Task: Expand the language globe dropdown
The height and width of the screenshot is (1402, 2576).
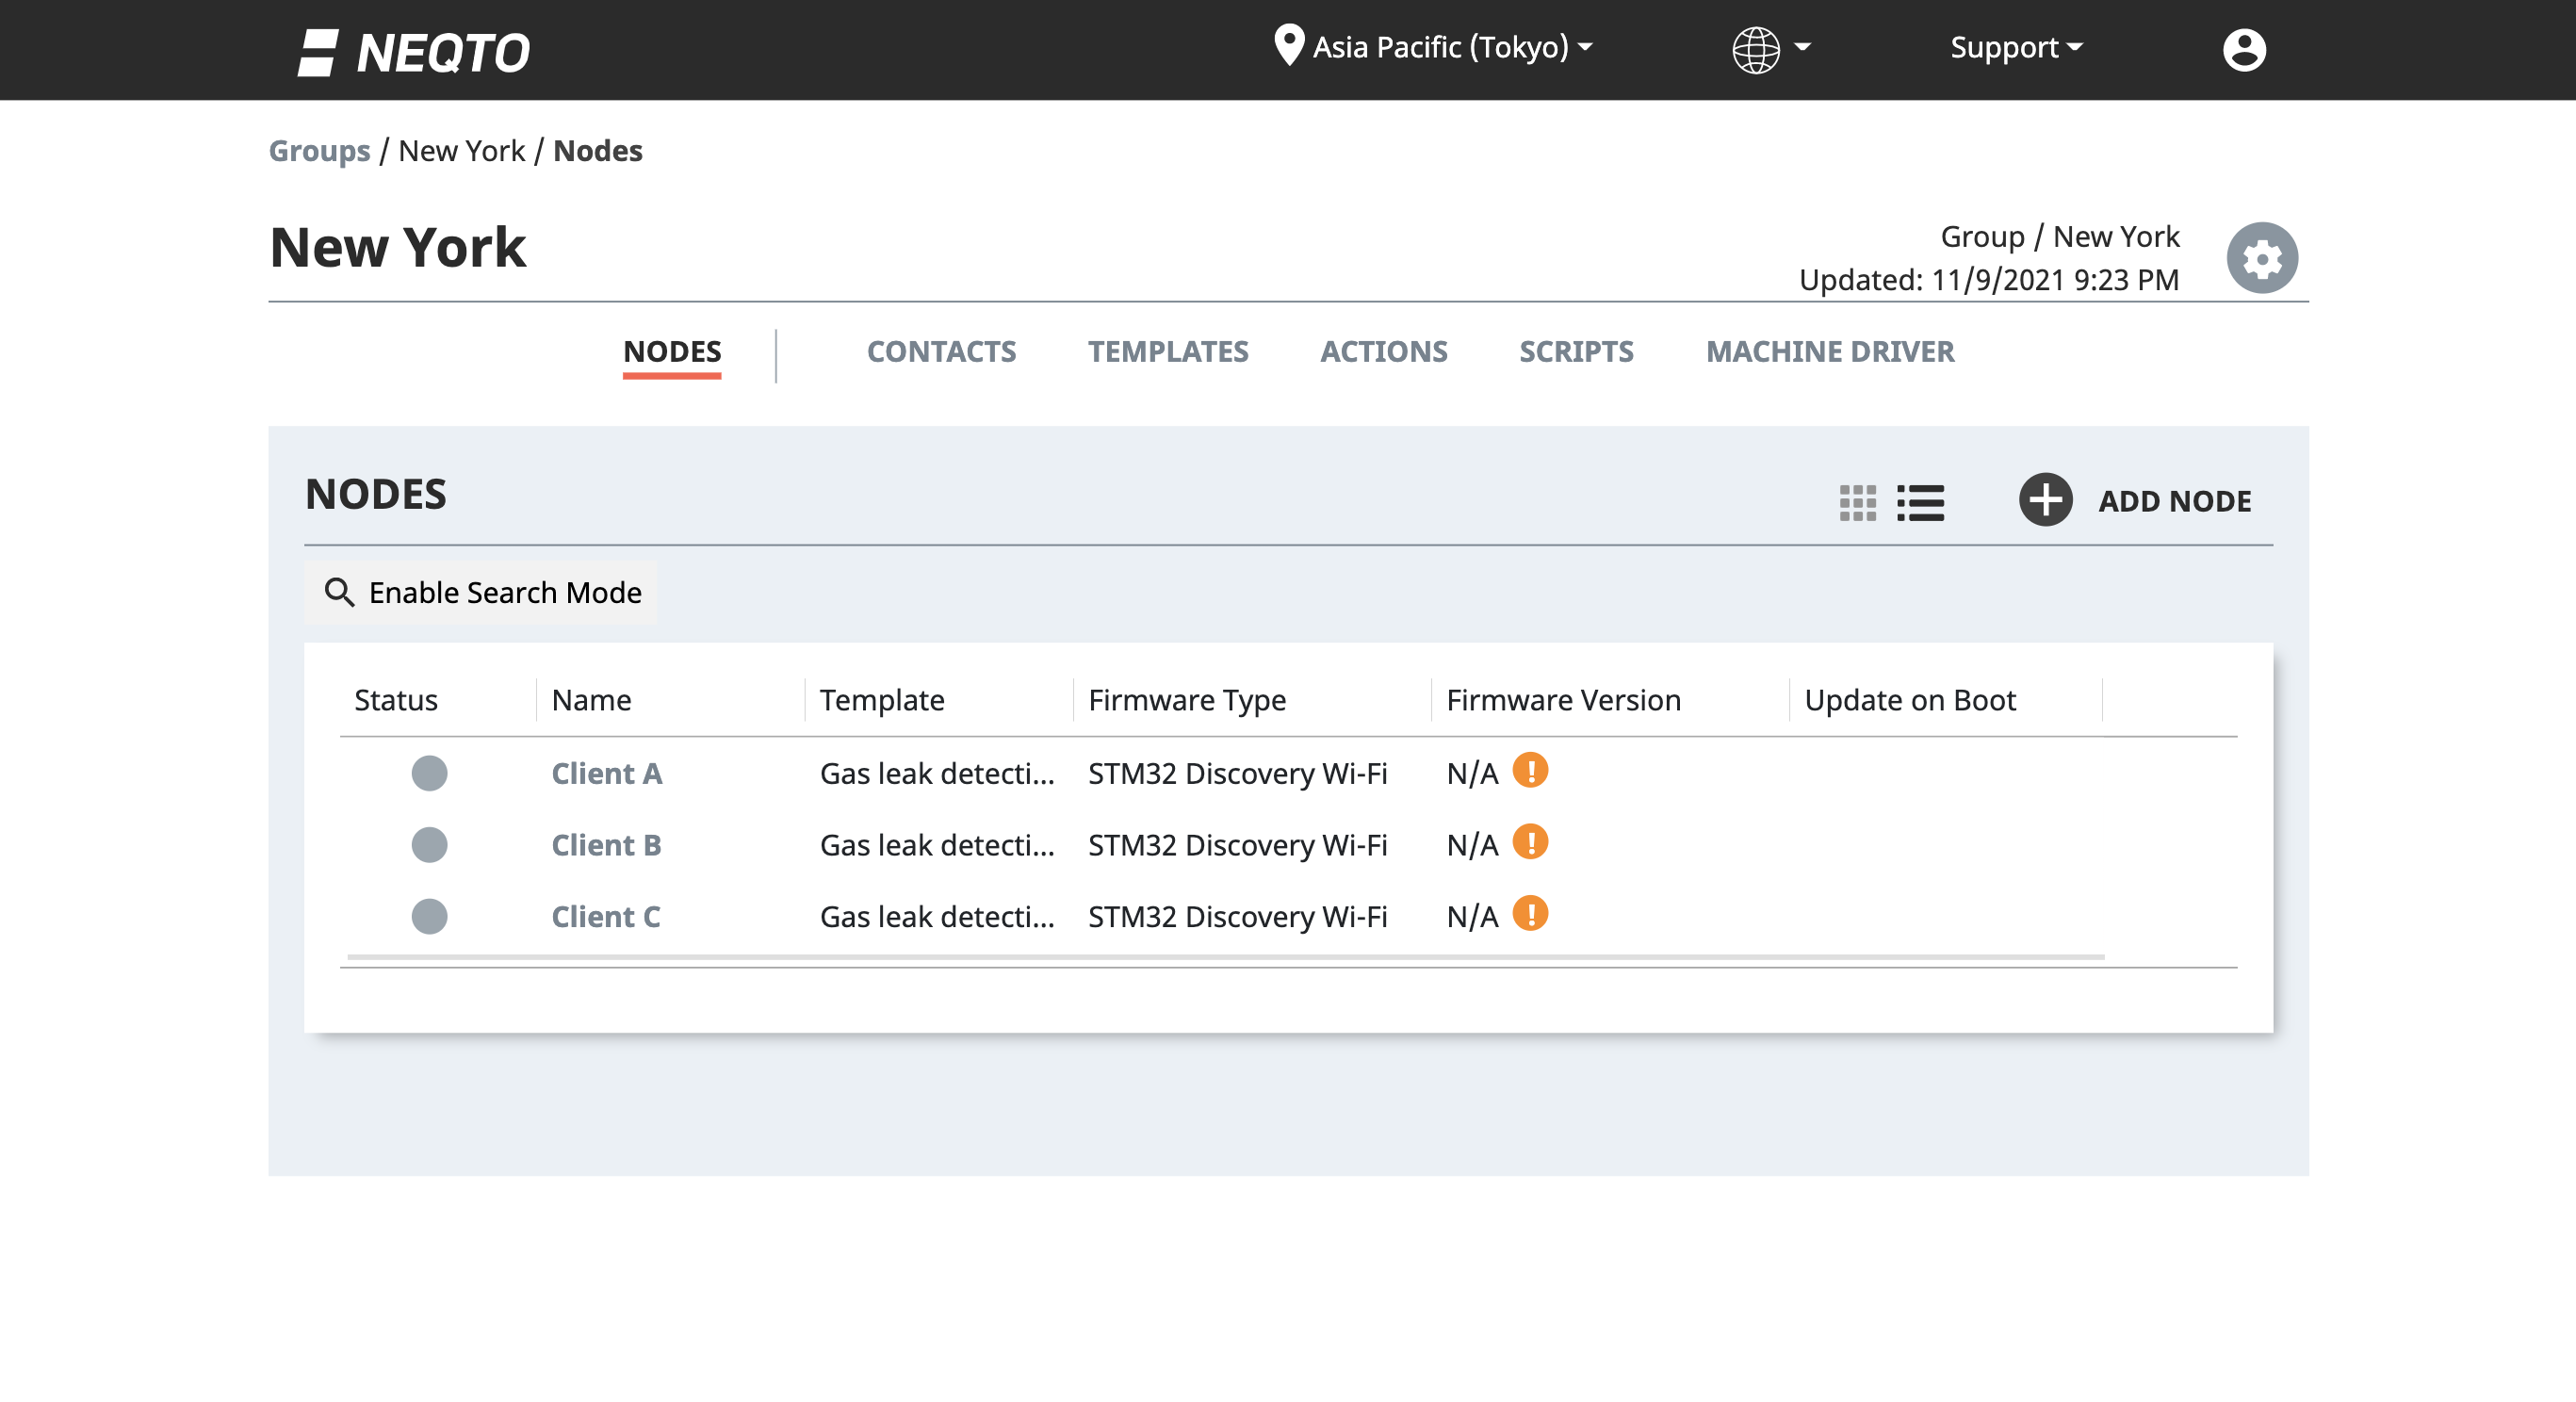Action: point(1768,46)
